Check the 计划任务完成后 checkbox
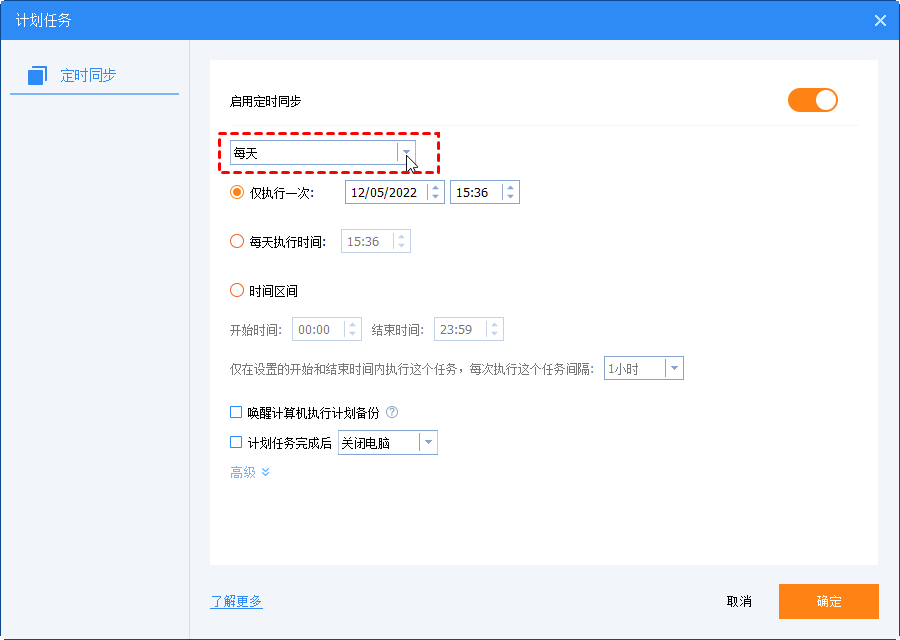The width and height of the screenshot is (900, 640). coord(236,442)
